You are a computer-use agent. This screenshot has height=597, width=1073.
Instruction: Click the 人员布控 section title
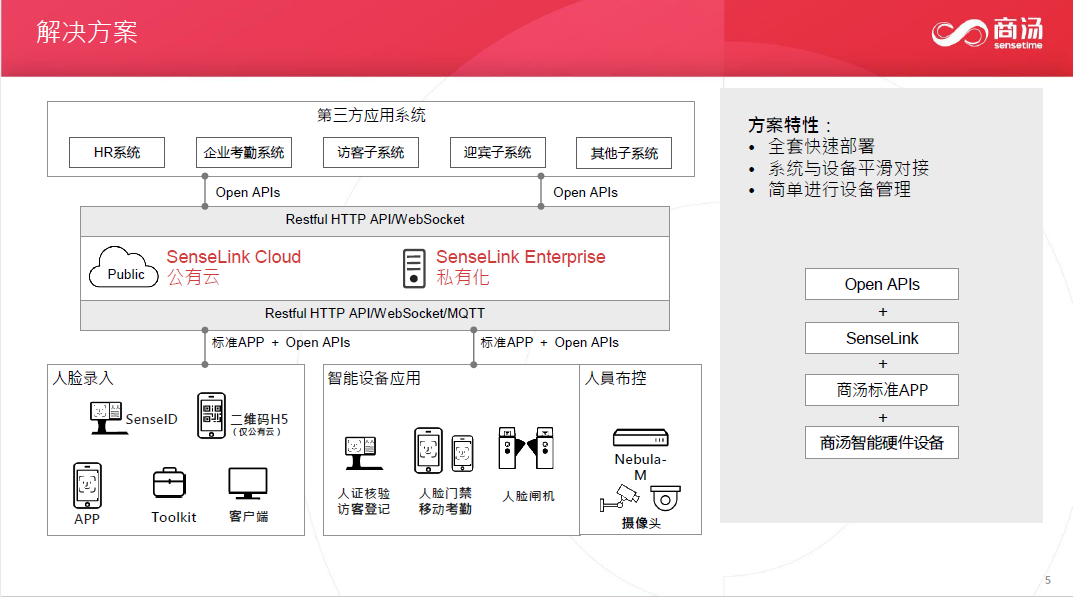tap(616, 378)
